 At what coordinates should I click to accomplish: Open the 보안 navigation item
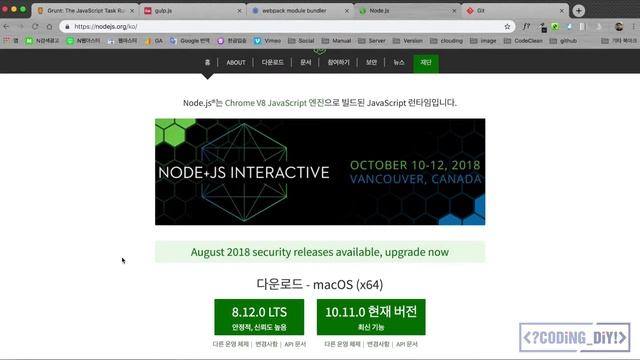pos(371,62)
